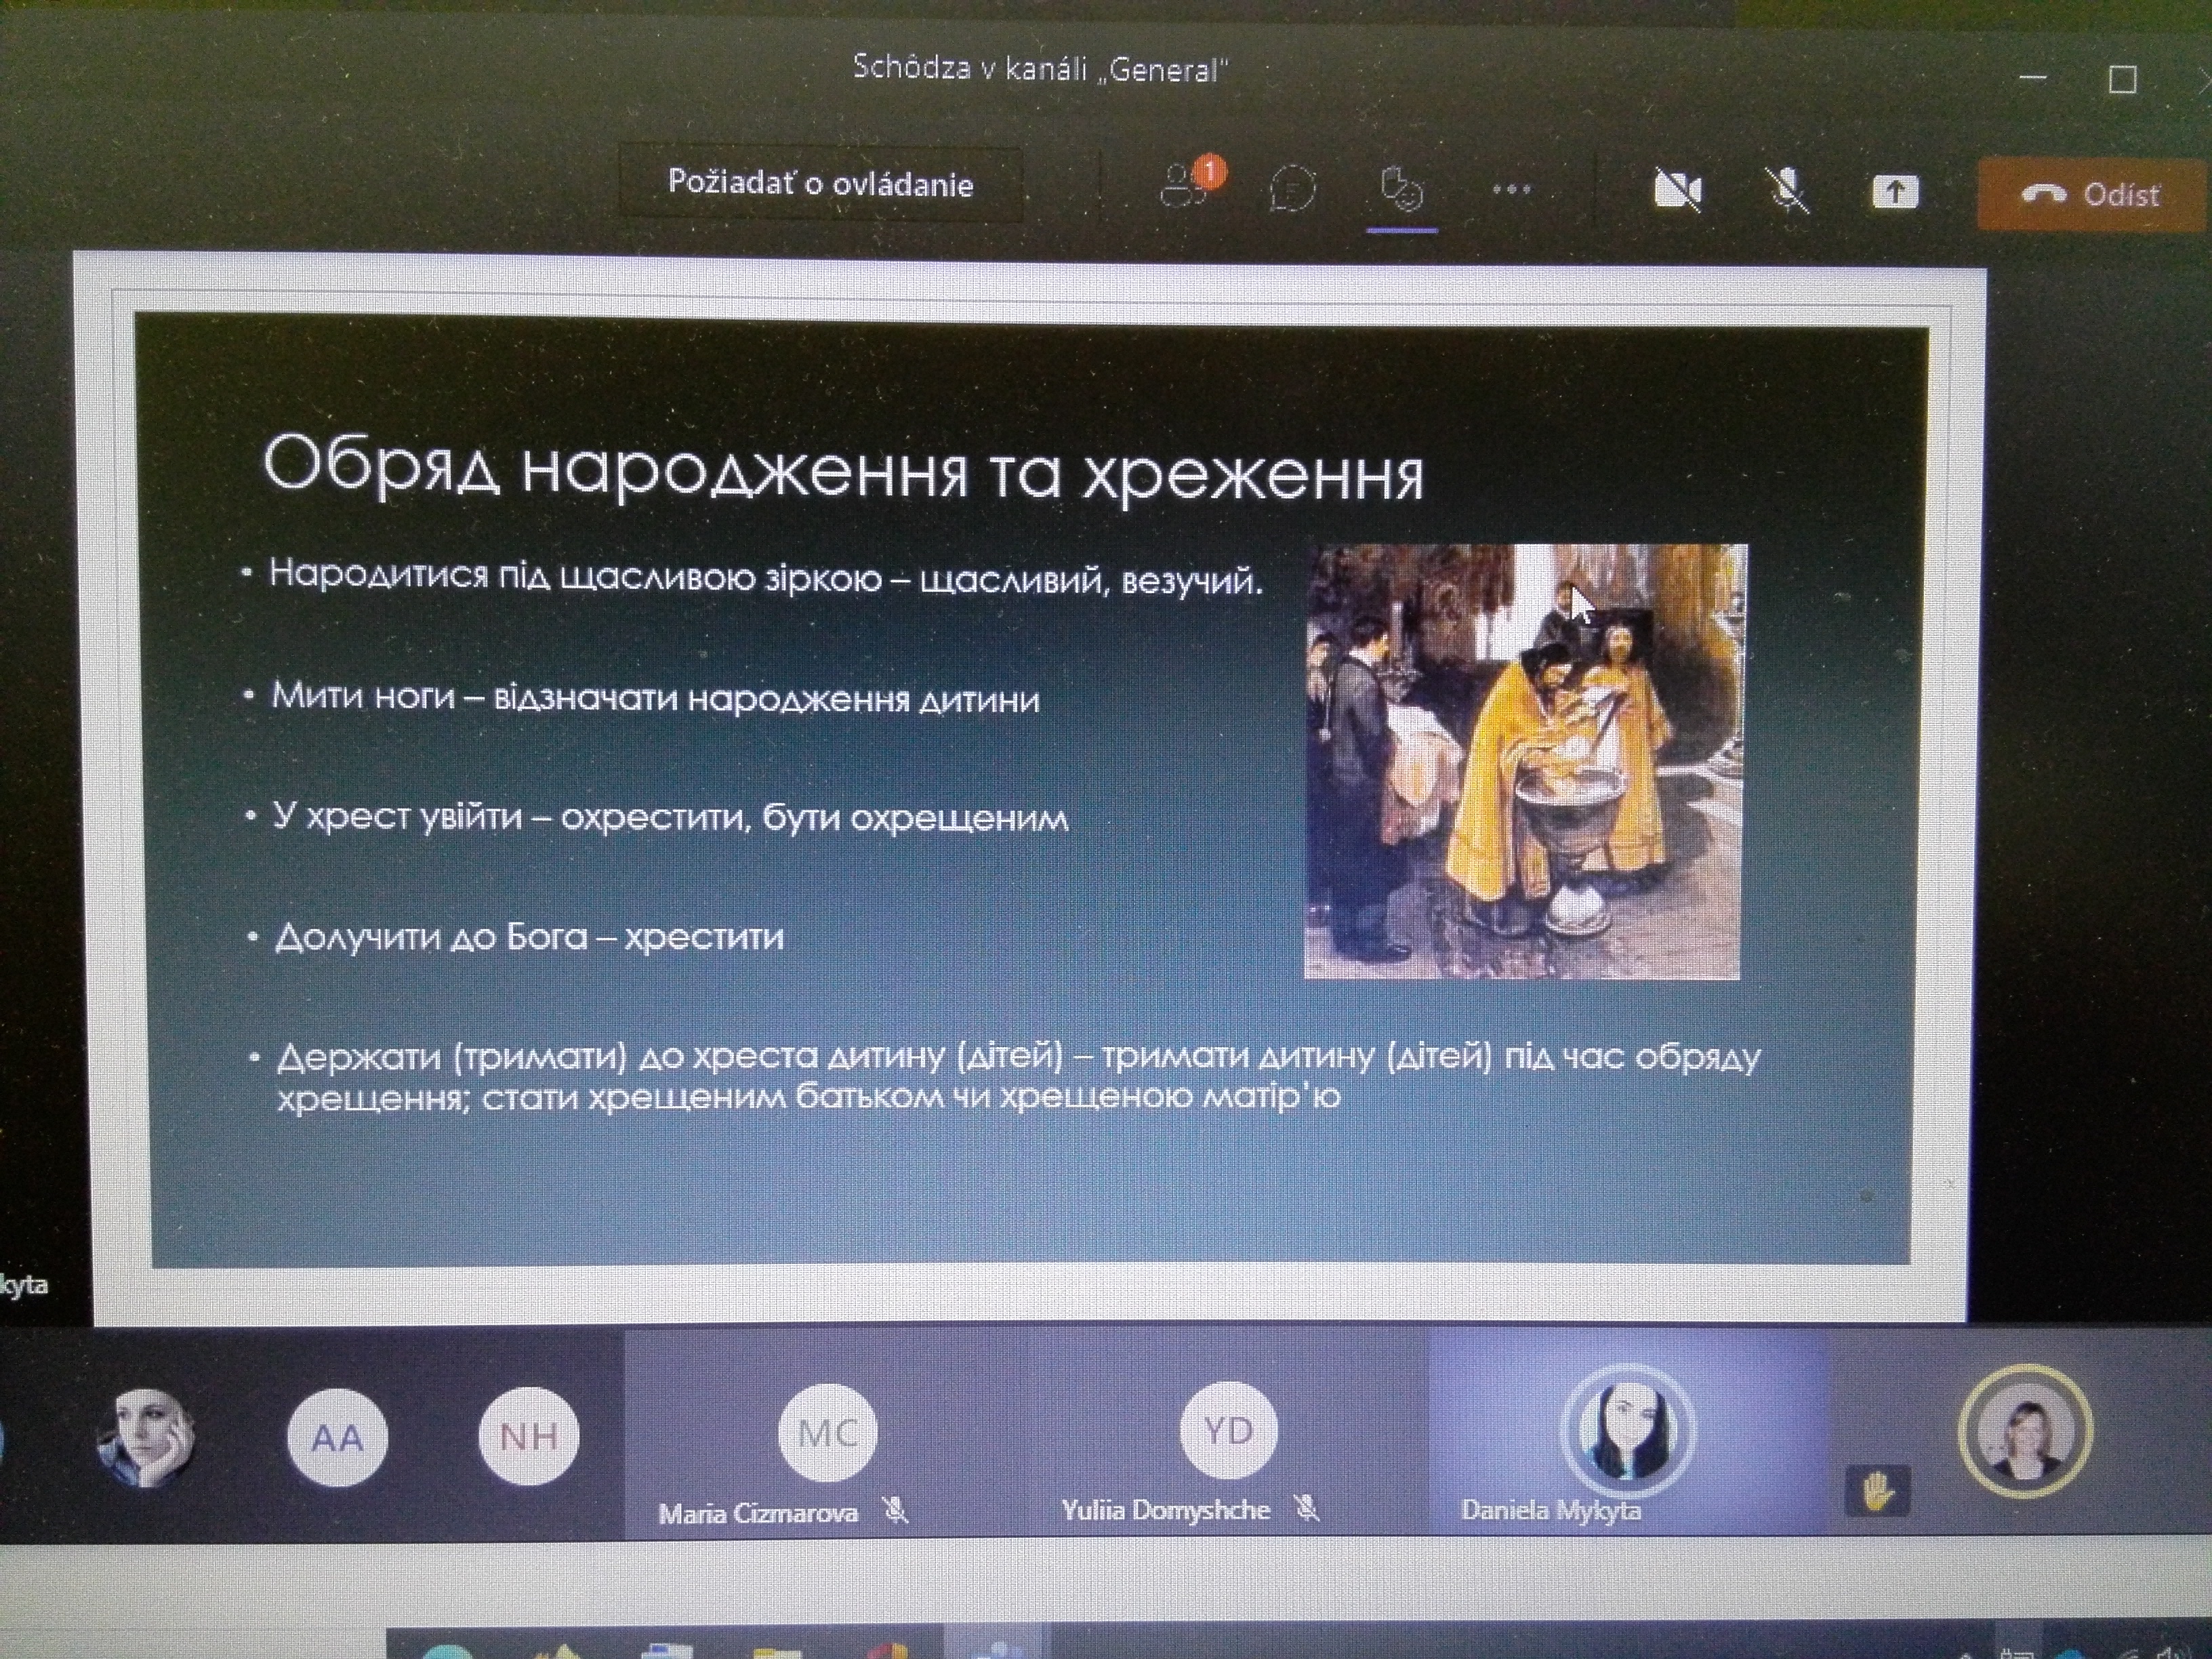Open the more actions ellipsis menu

pyautogui.click(x=1511, y=189)
